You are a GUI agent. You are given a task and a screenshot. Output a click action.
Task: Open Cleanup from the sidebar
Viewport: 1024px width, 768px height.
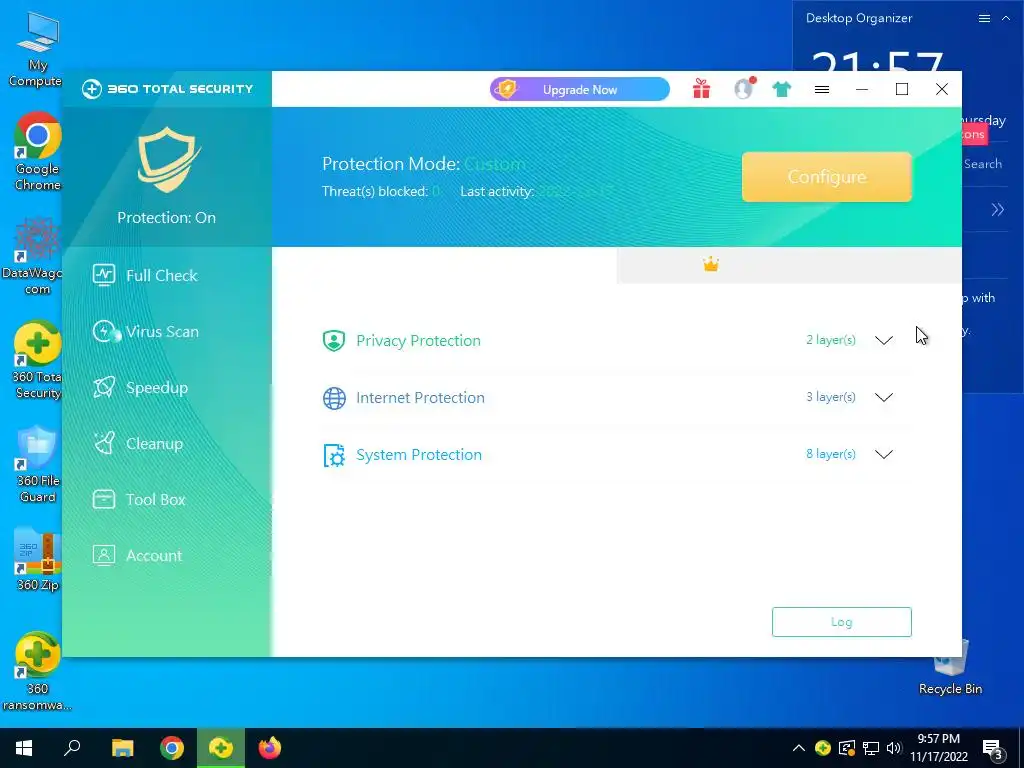pyautogui.click(x=137, y=444)
